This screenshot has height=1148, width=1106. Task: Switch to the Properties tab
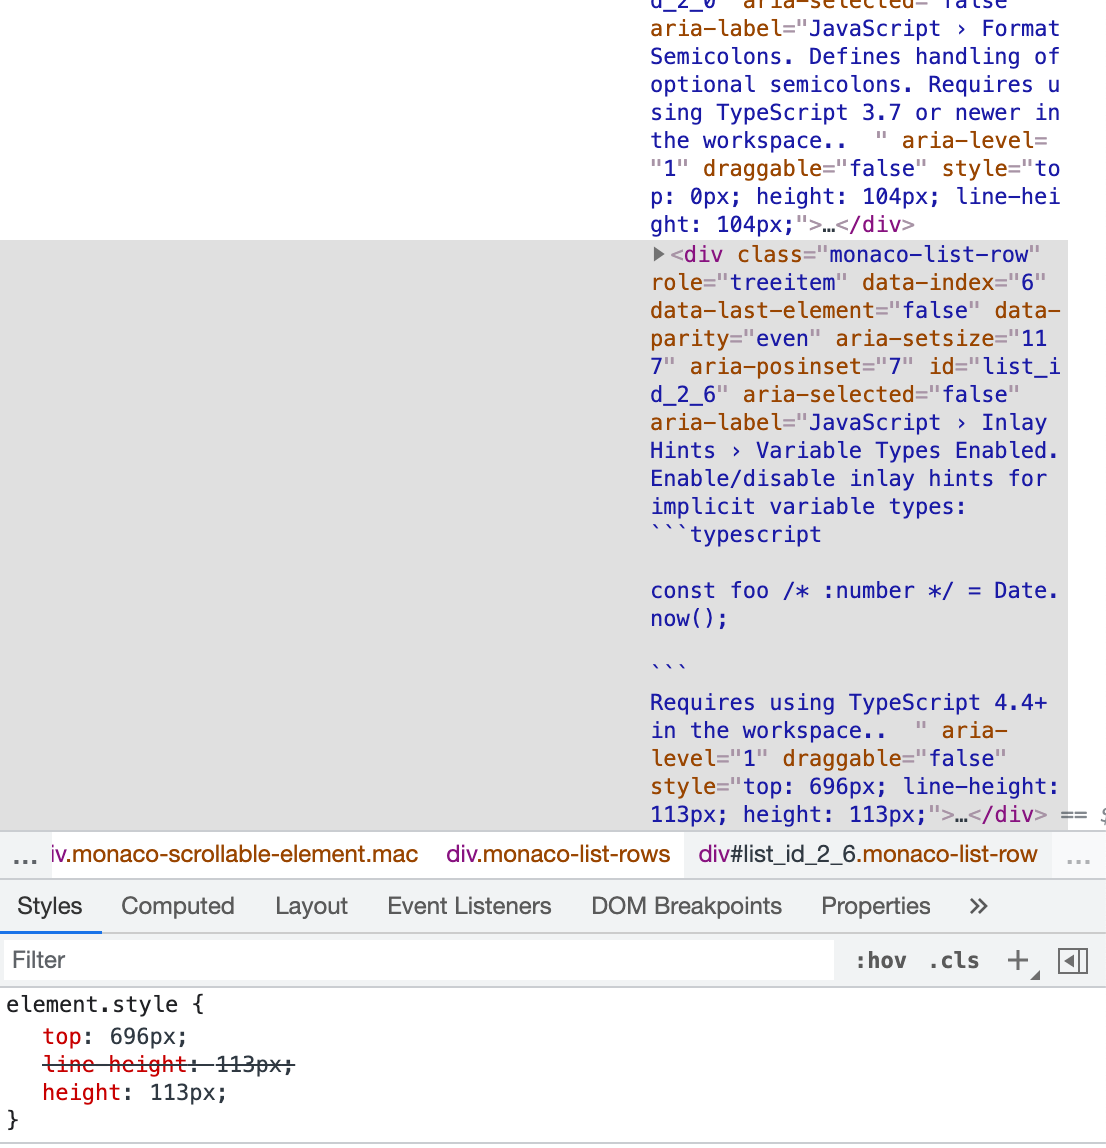pyautogui.click(x=875, y=906)
